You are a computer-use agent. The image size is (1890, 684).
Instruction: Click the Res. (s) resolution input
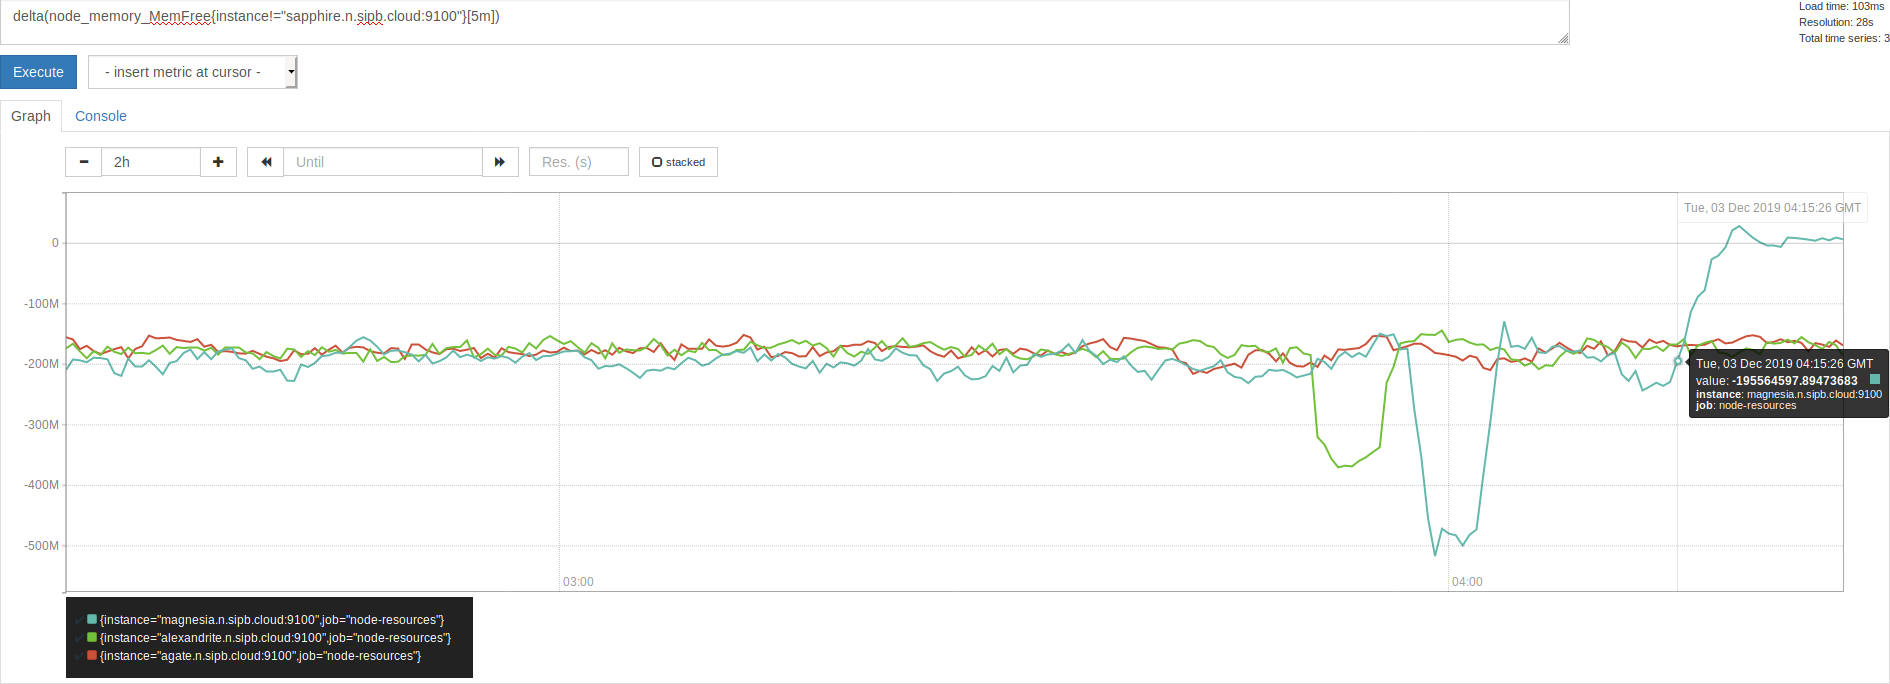point(578,161)
